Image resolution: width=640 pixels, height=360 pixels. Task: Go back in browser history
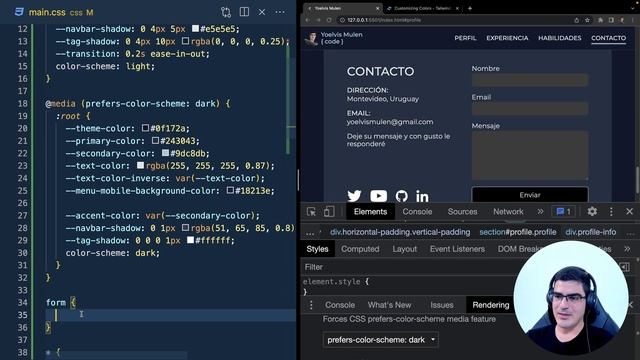[x=308, y=20]
